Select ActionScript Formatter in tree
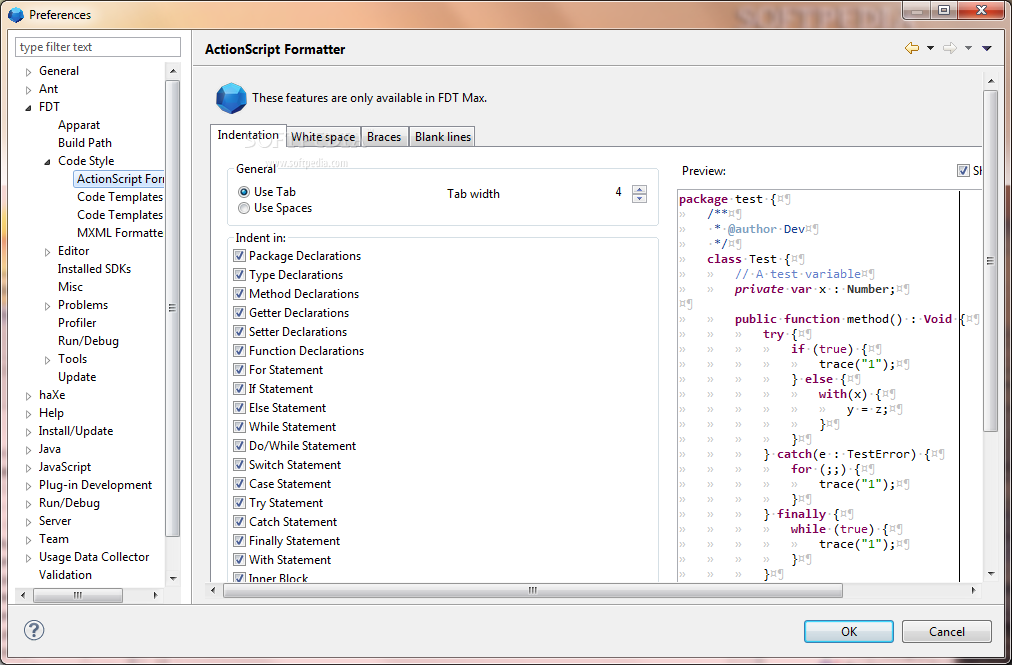Screen dimensions: 1012x665 point(120,179)
